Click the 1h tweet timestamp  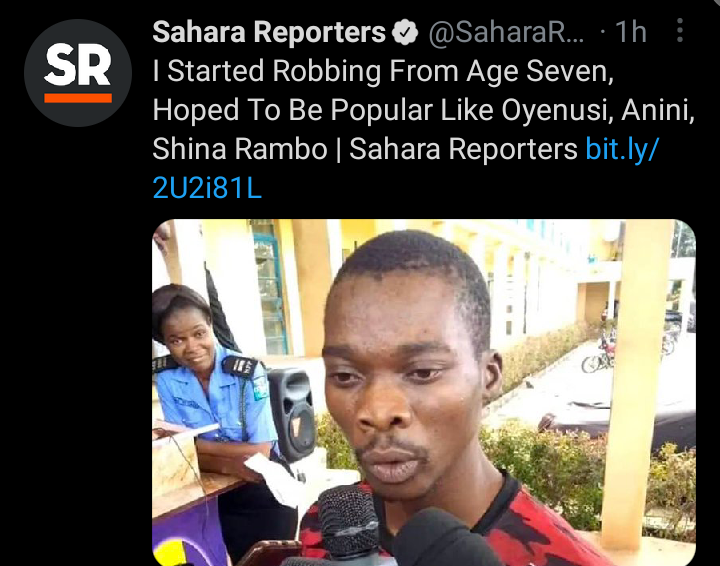click(631, 32)
